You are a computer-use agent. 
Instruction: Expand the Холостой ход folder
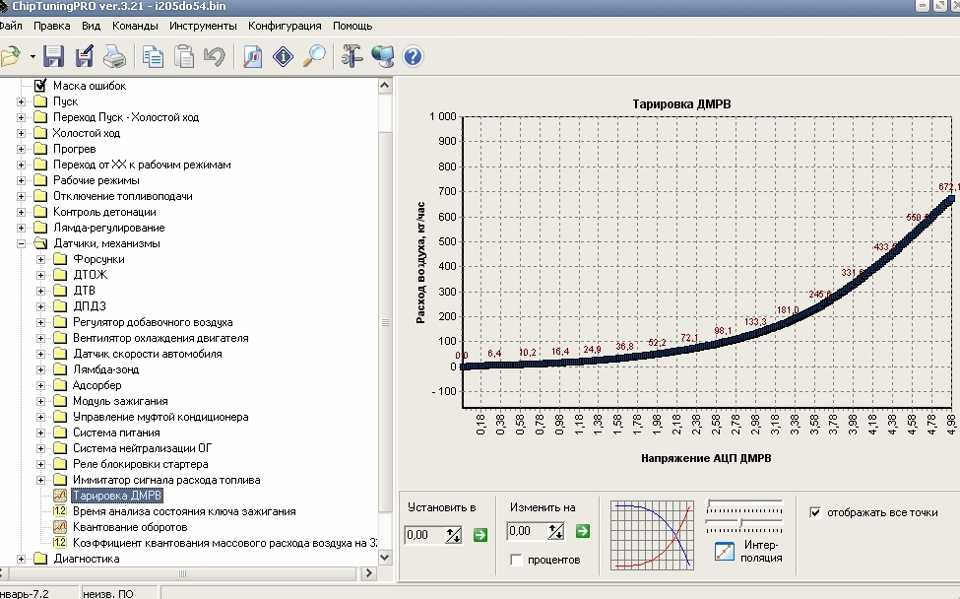tap(21, 133)
